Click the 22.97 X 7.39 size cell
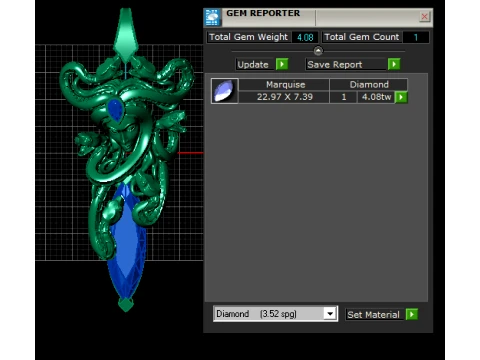Screen dimensions: 480x360 pyautogui.click(x=284, y=97)
